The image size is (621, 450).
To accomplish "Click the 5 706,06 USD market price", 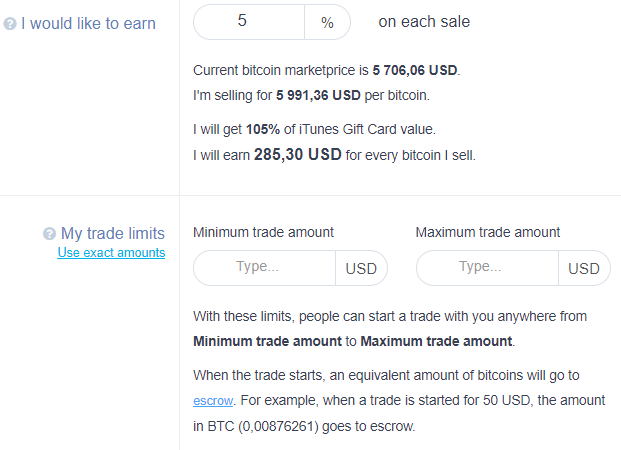I will (414, 71).
